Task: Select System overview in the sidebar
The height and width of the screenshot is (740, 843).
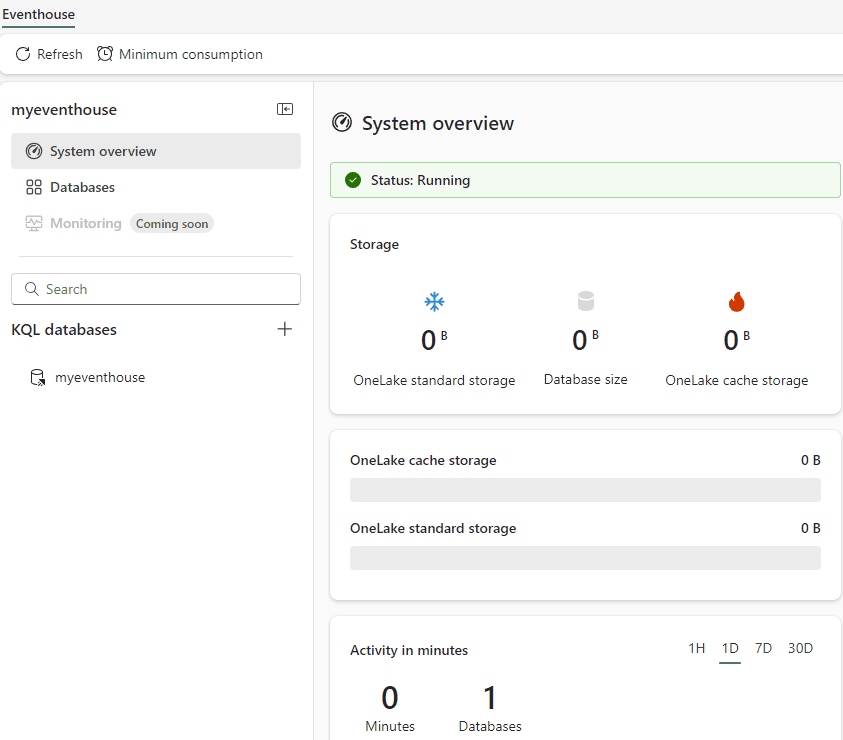Action: tap(156, 151)
